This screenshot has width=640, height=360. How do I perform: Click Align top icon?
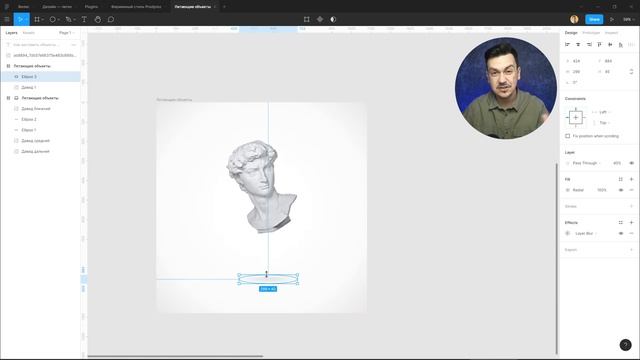599,44
